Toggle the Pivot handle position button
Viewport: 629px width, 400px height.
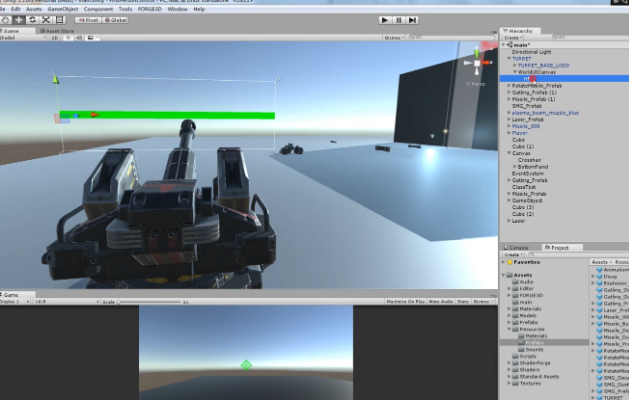point(88,20)
